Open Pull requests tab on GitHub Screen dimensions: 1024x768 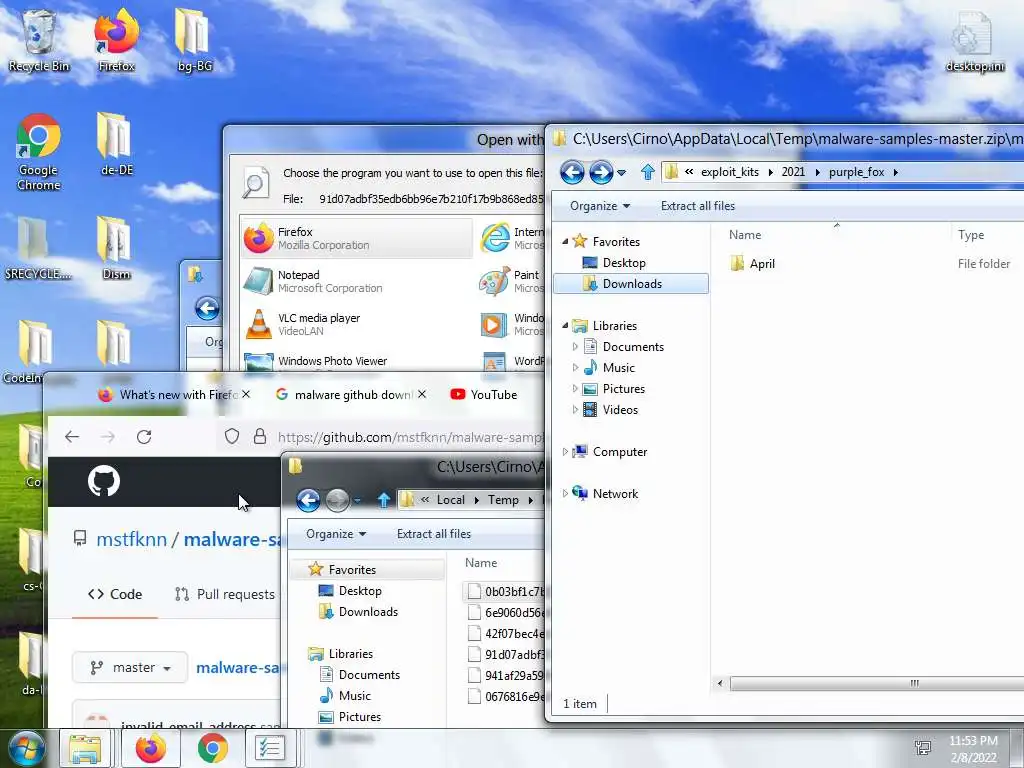(225, 594)
